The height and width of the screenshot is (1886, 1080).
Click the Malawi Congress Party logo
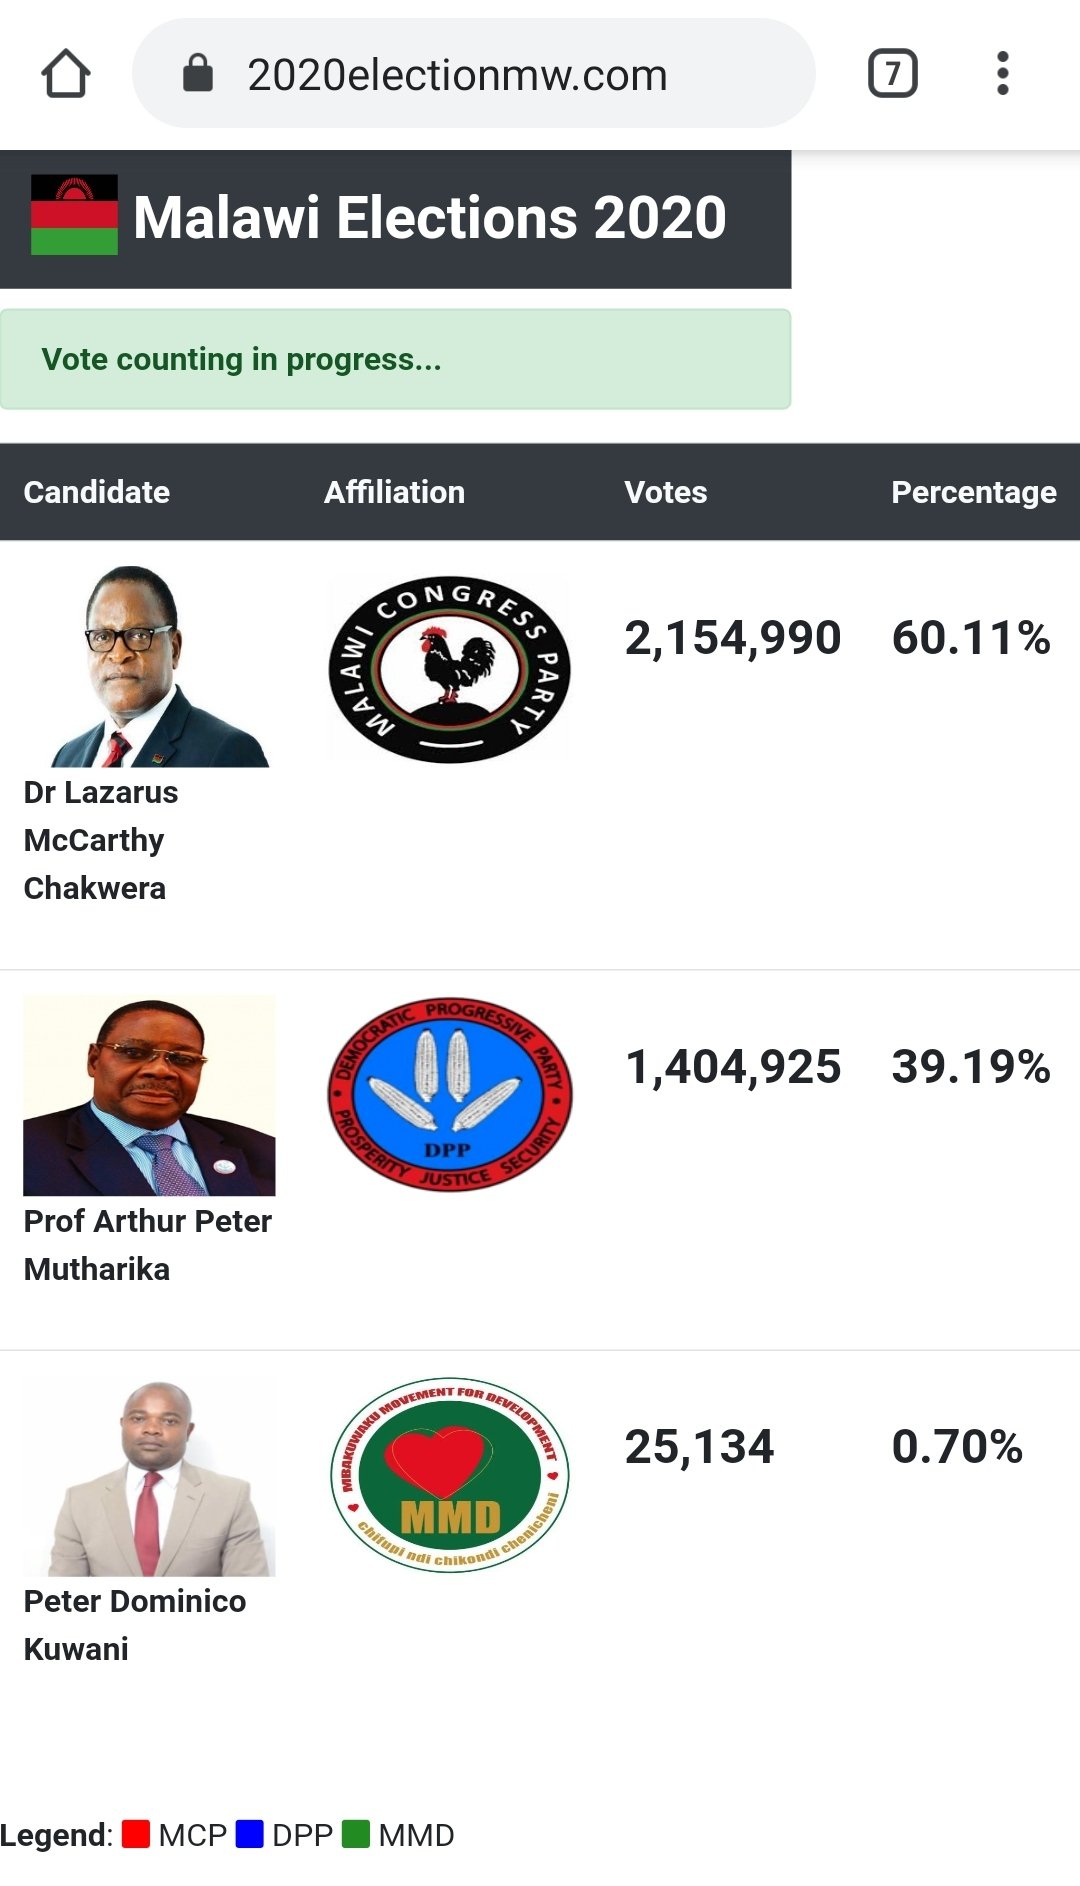(449, 669)
